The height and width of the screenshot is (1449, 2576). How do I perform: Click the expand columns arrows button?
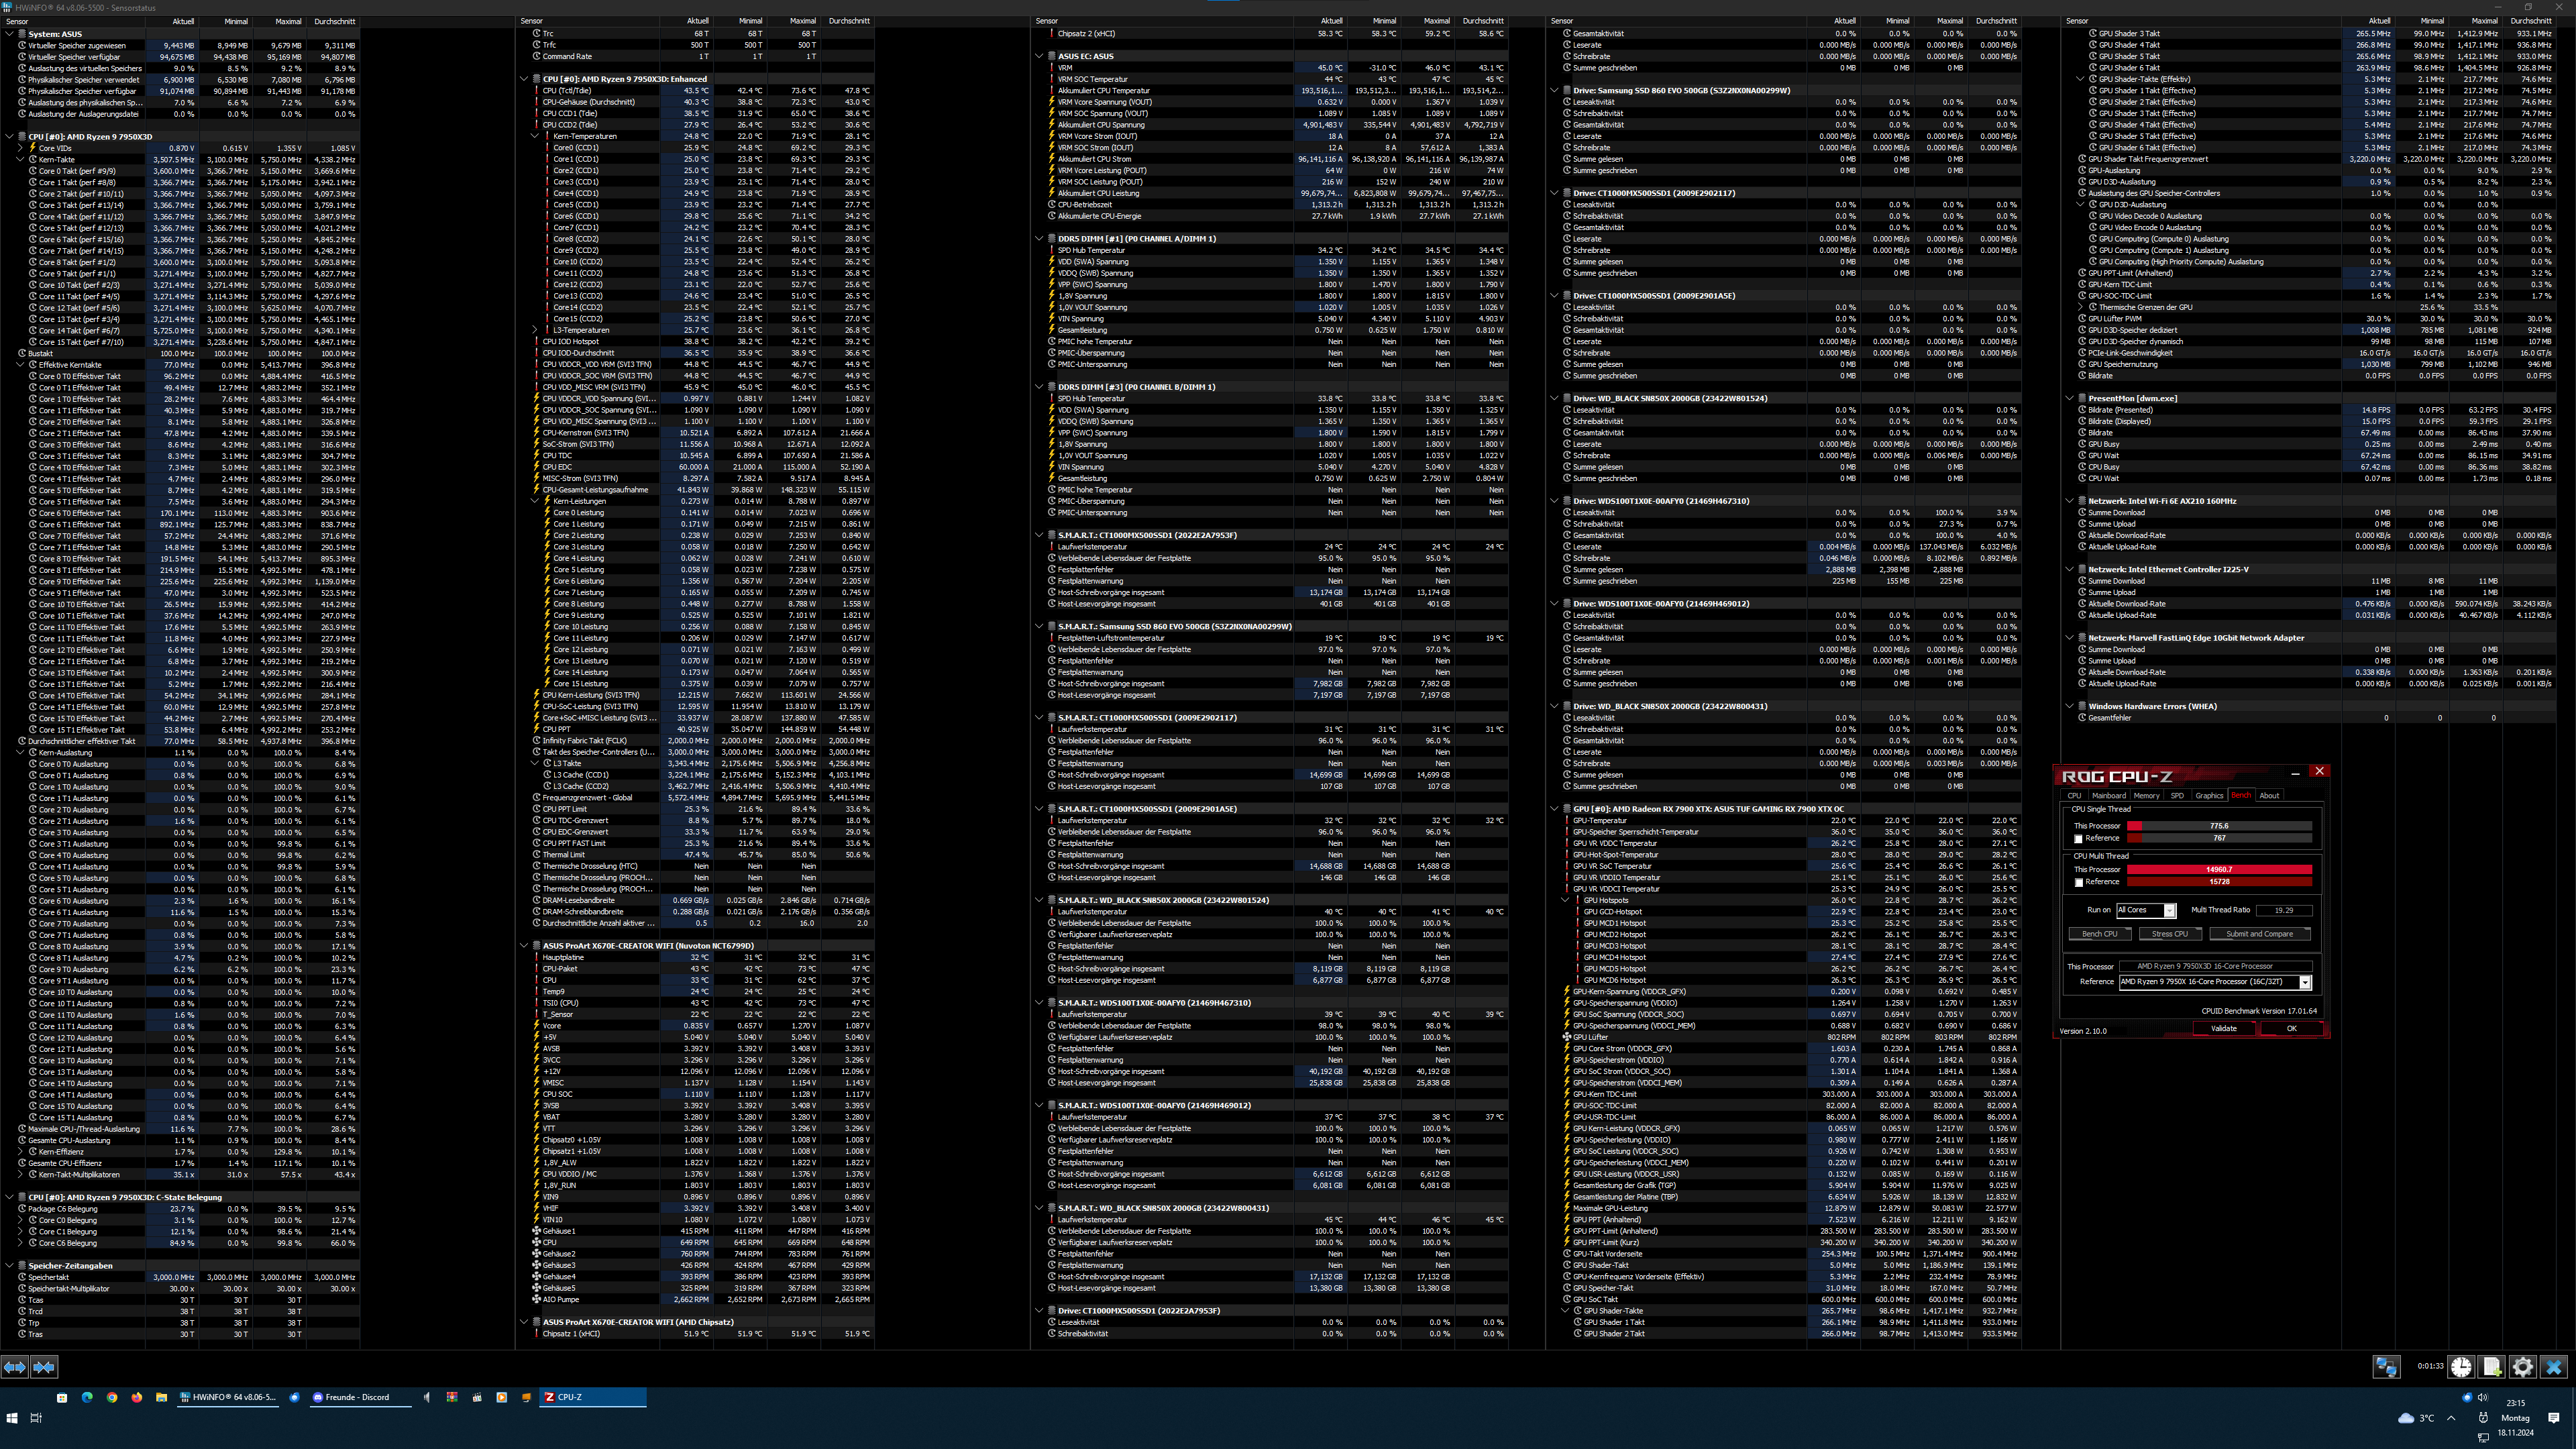[14, 1367]
